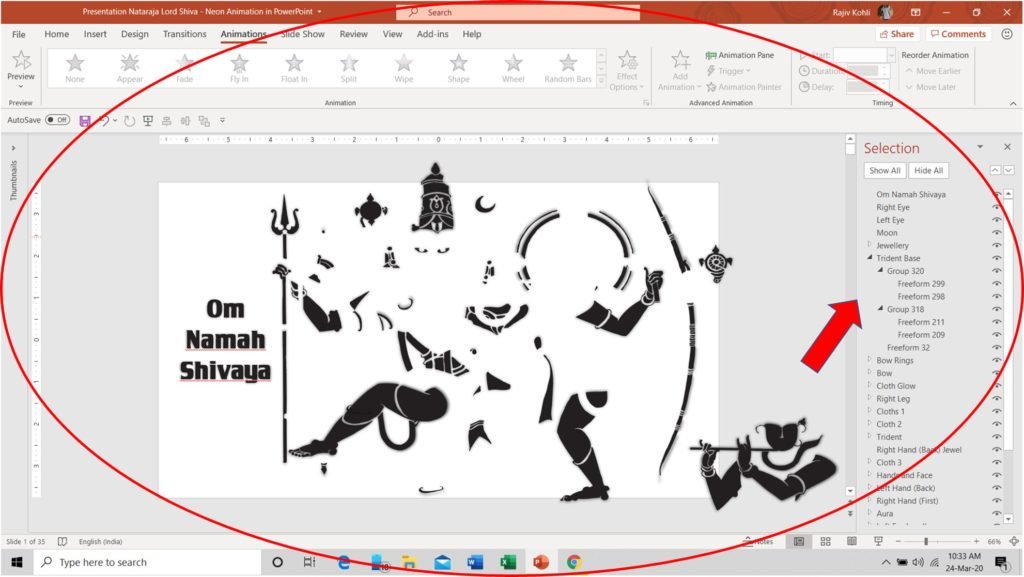
Task: Hide the Cloths 1 group
Action: [997, 411]
